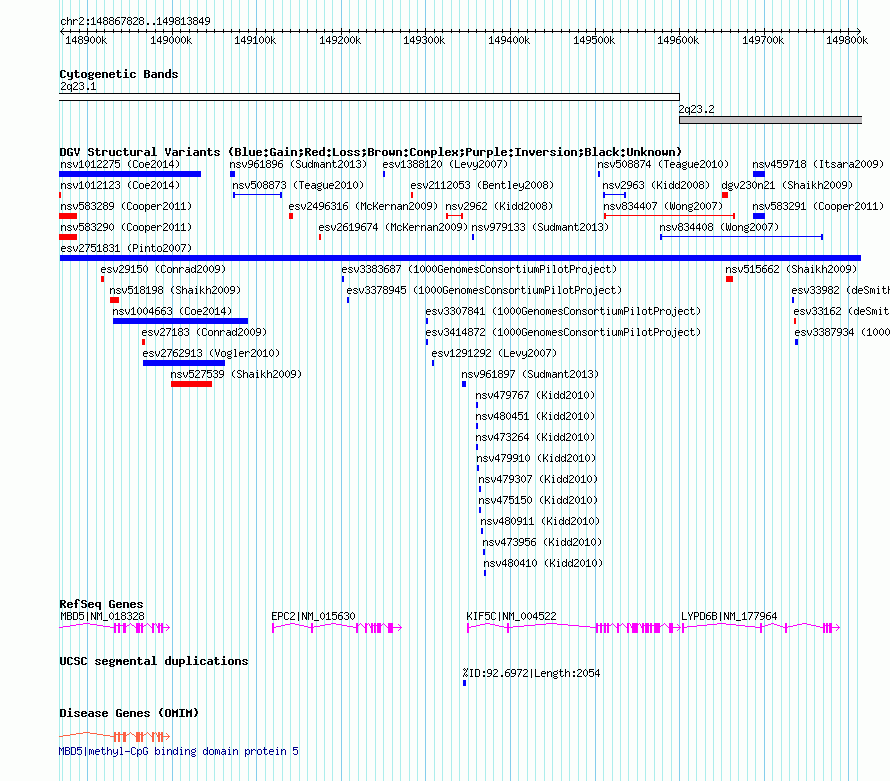
Task: Click the DGV Structural Variants track title
Action: point(370,152)
